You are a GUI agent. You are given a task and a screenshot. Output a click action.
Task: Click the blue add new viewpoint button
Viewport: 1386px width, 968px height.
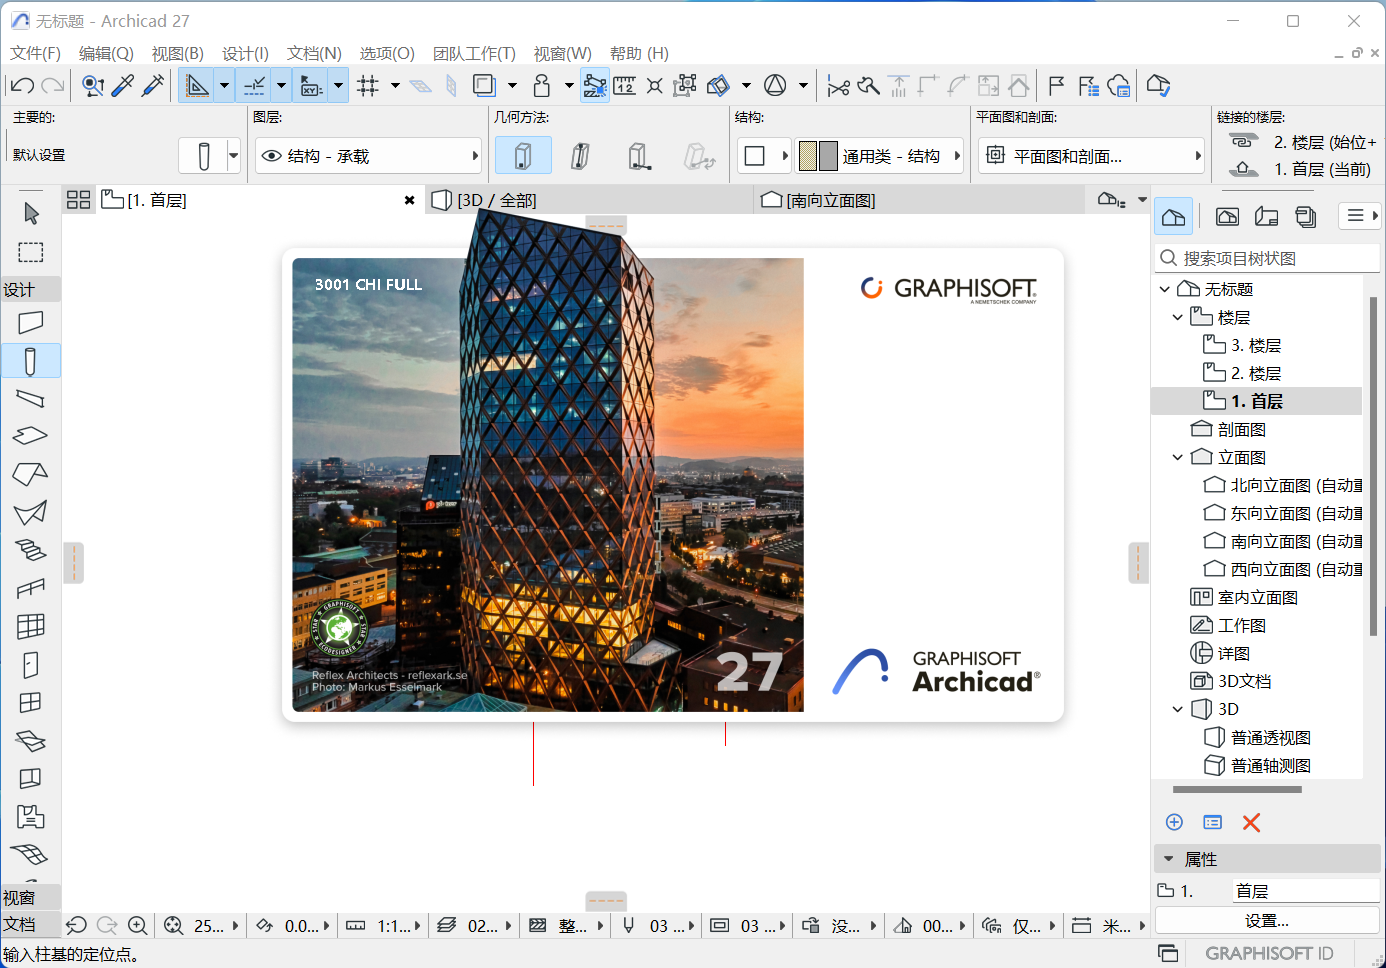(1175, 822)
